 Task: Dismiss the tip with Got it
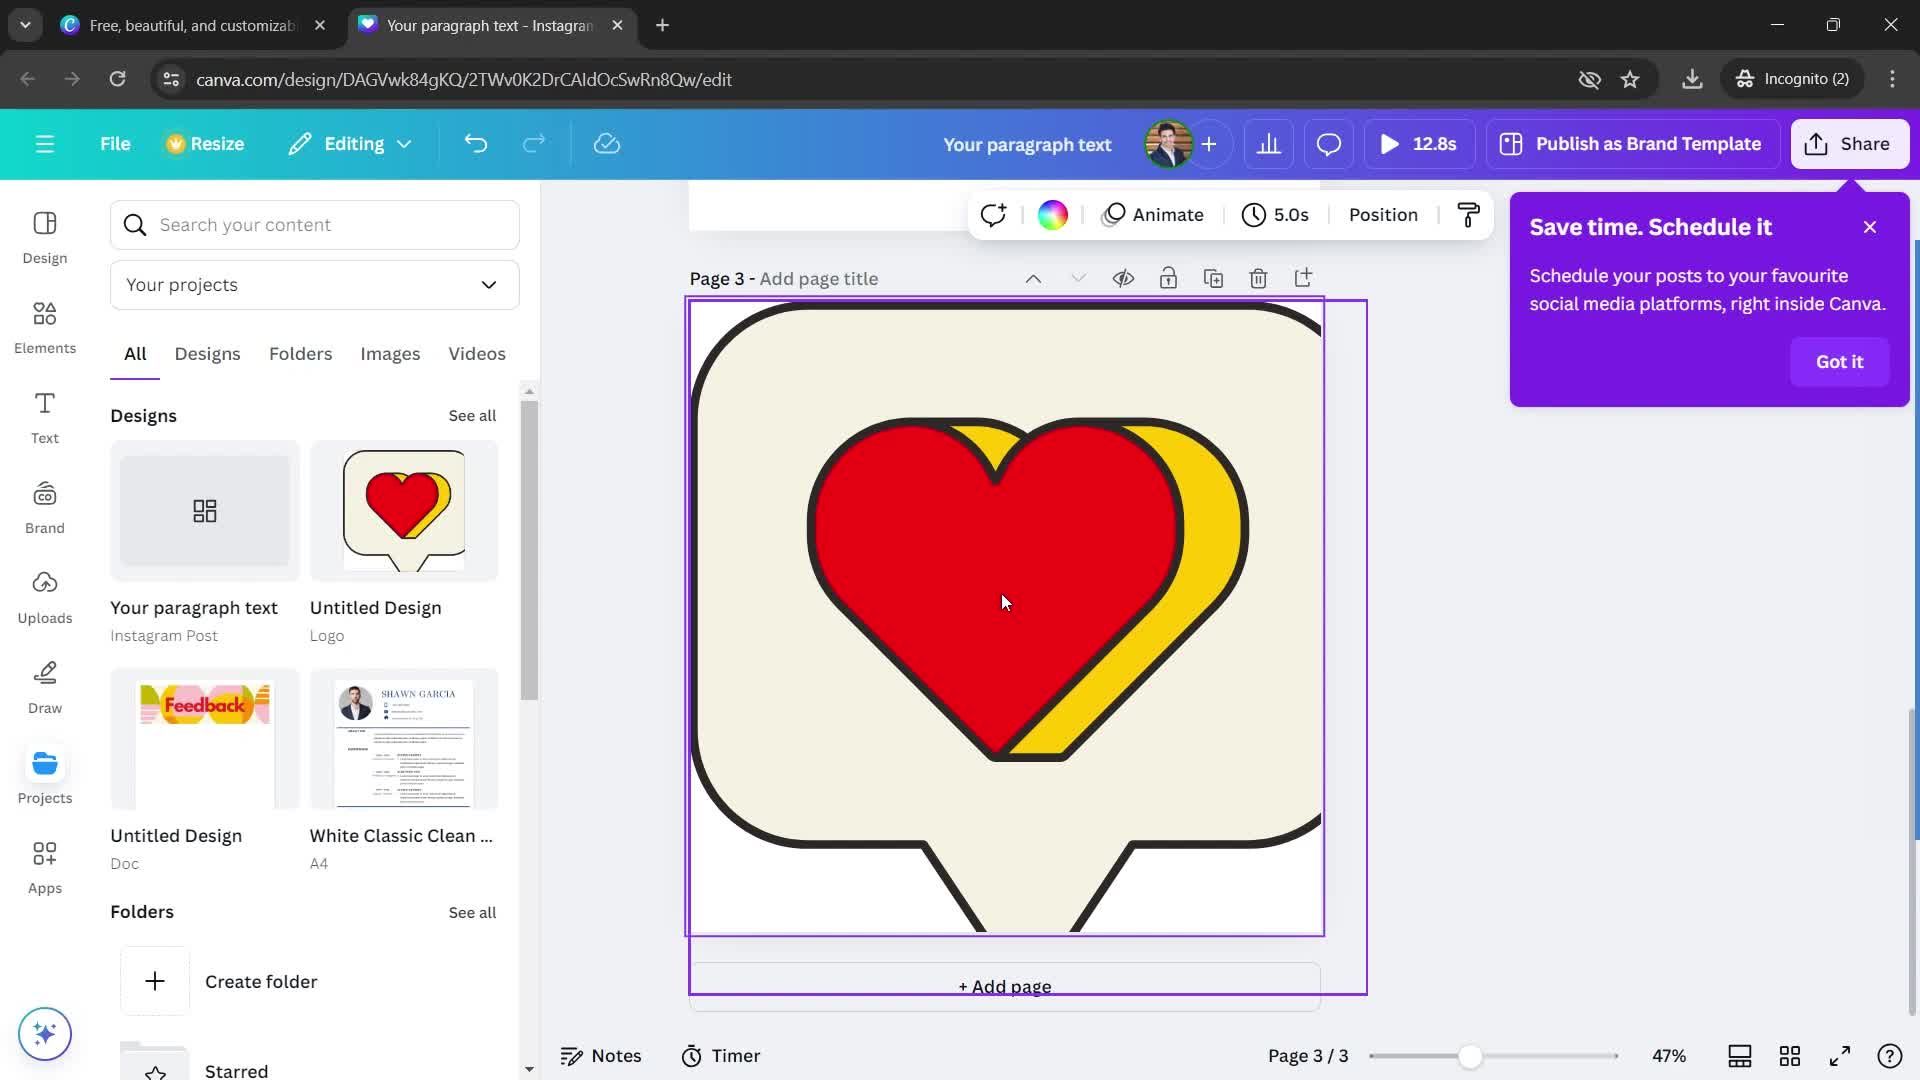tap(1839, 362)
